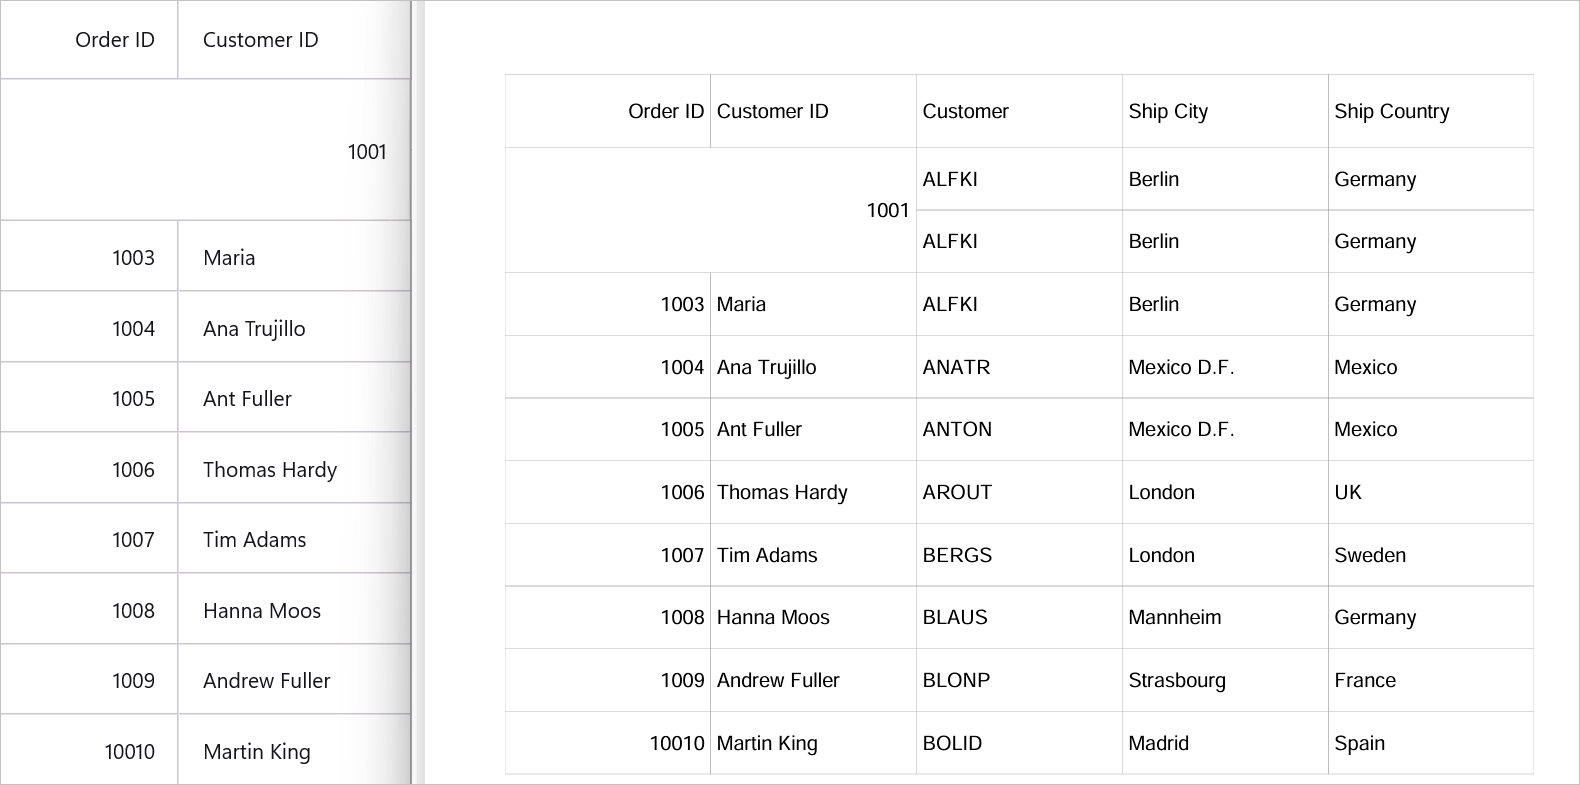The image size is (1580, 785).
Task: Click the Spain ship country cell
Action: pos(1359,743)
